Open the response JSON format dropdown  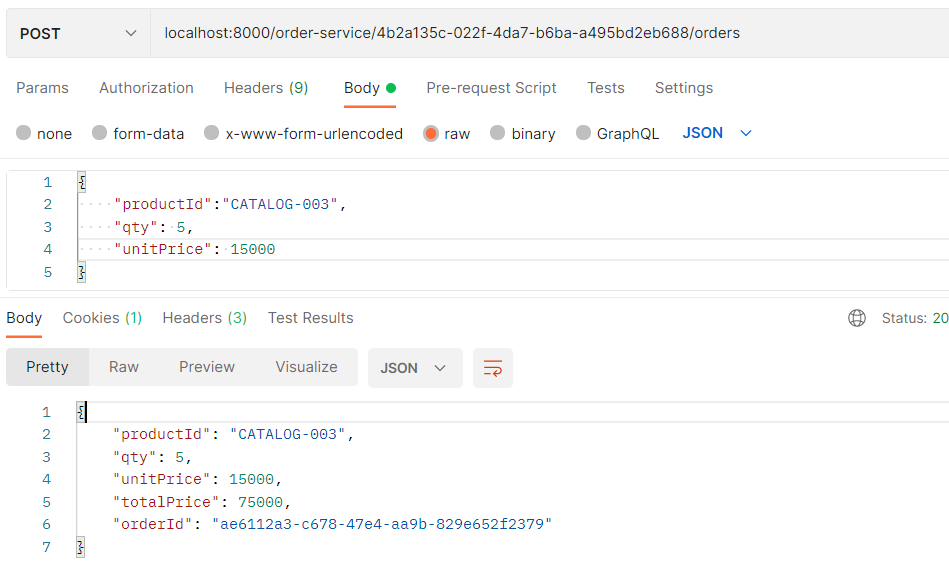(x=415, y=368)
